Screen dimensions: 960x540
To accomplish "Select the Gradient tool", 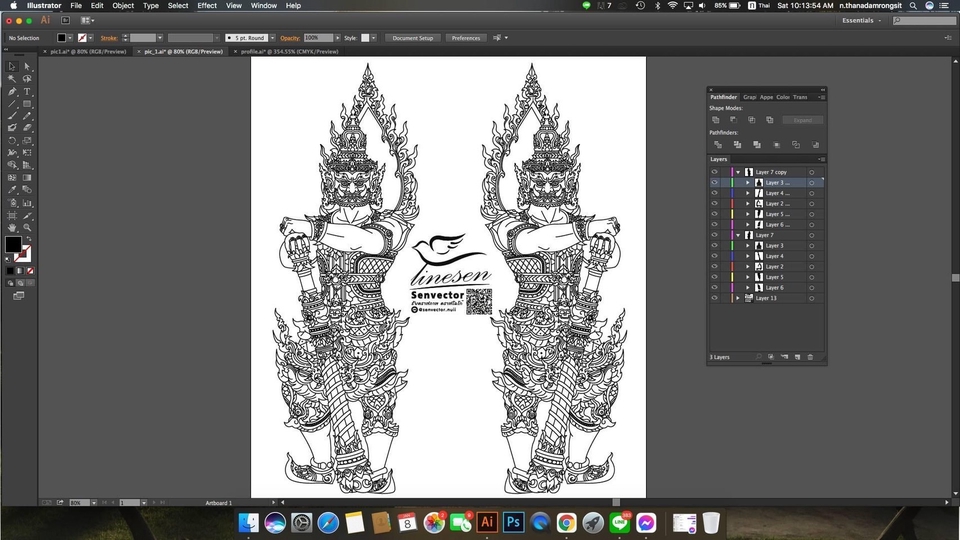I will 27,178.
